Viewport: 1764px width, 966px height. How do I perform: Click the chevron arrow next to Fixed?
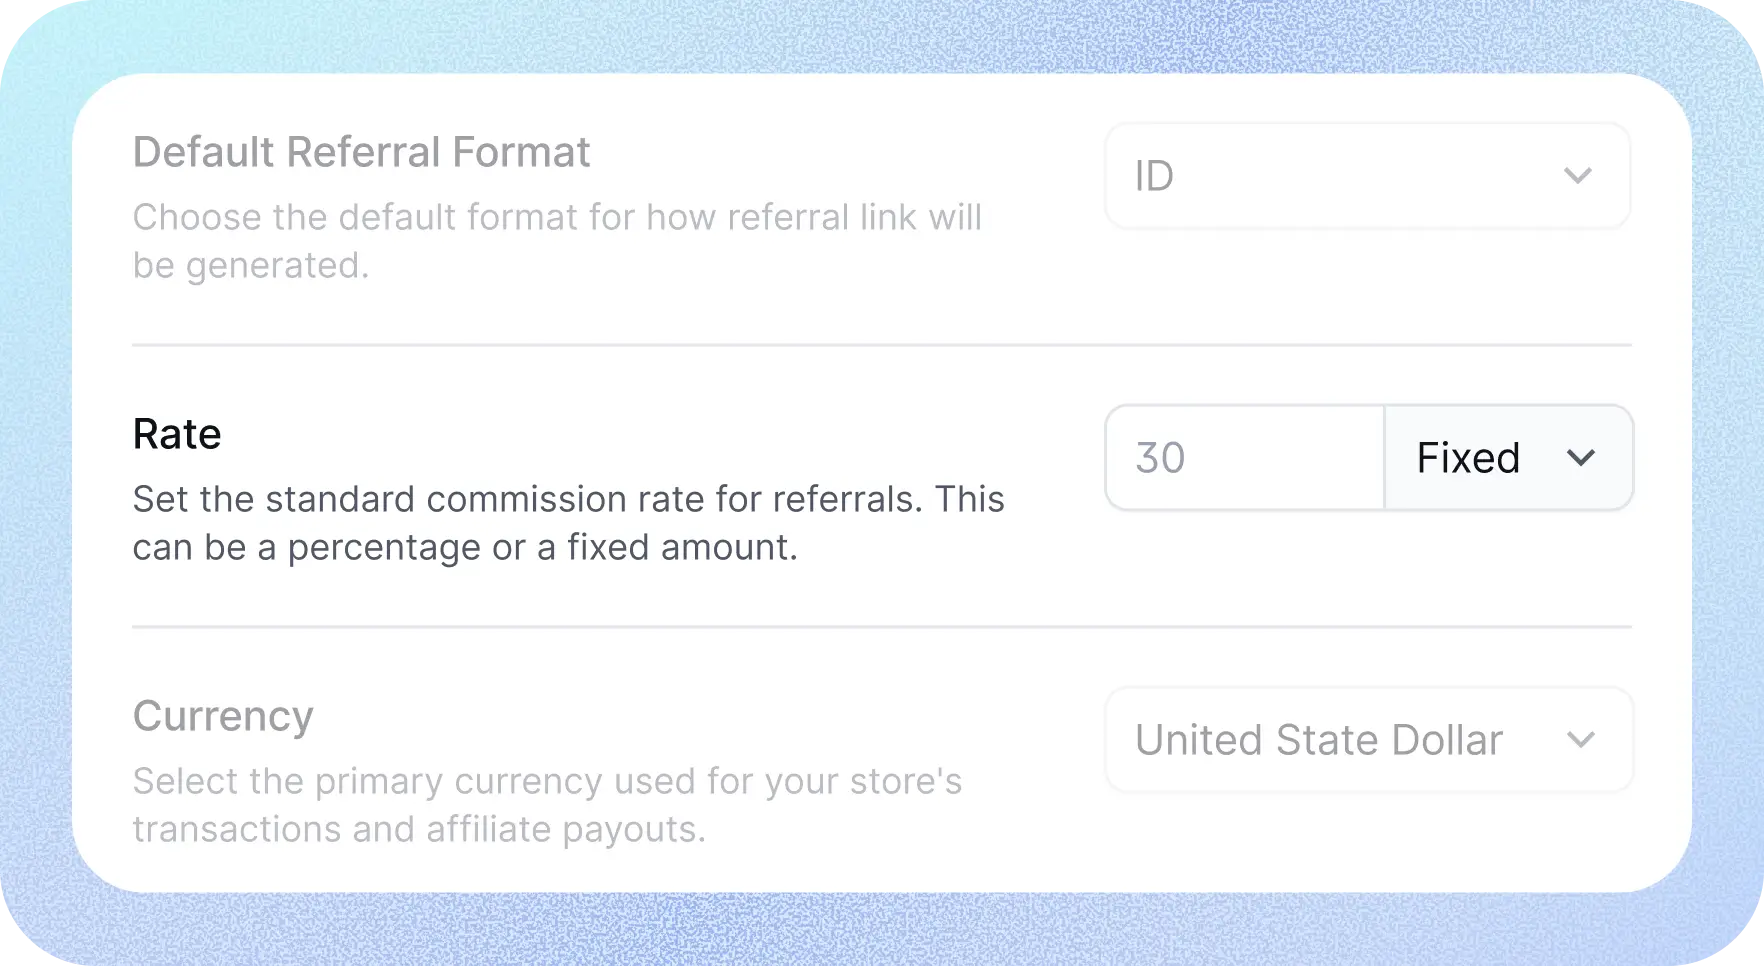tap(1580, 458)
